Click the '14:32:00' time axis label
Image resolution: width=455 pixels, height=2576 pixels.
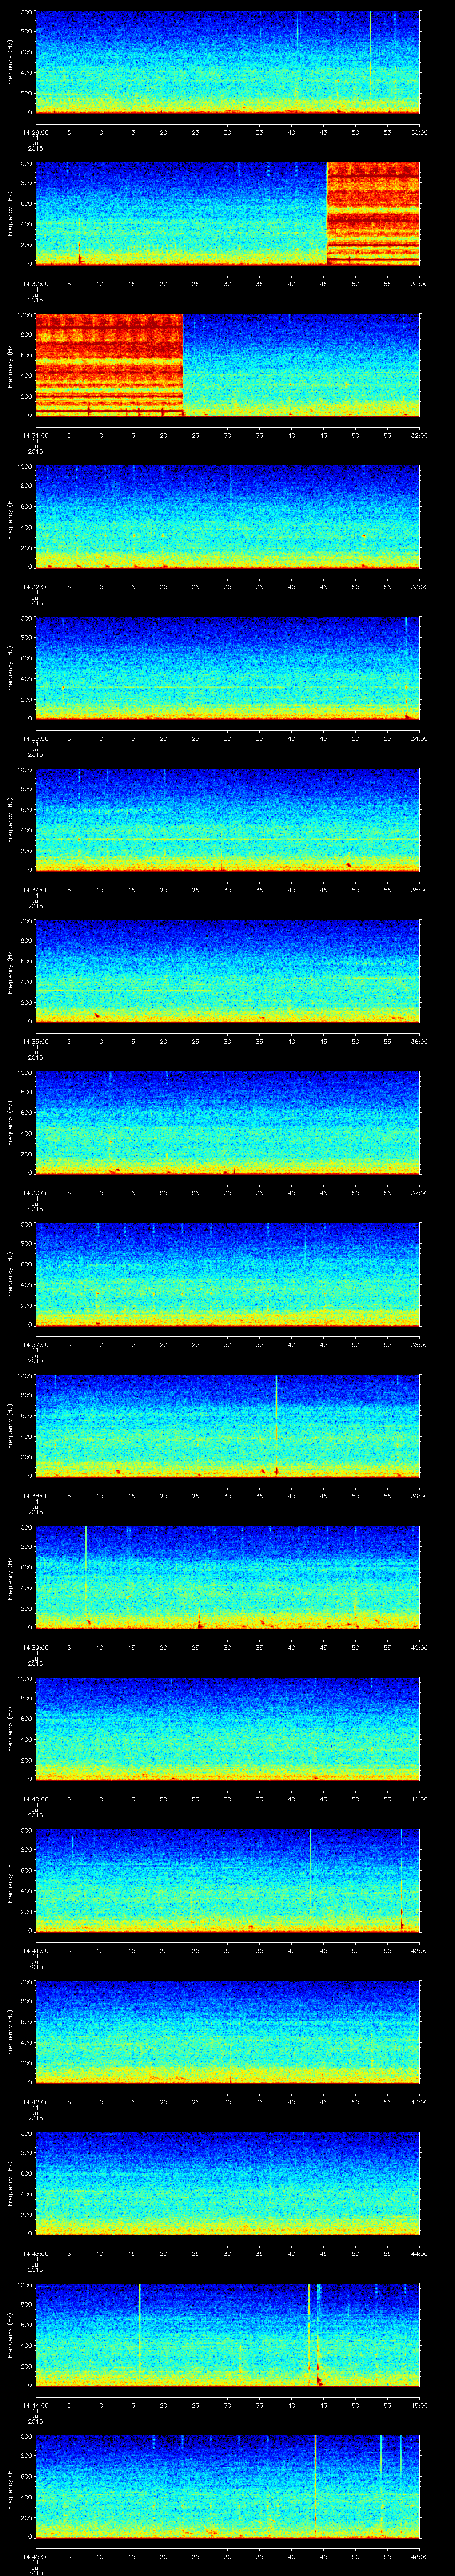(35, 587)
